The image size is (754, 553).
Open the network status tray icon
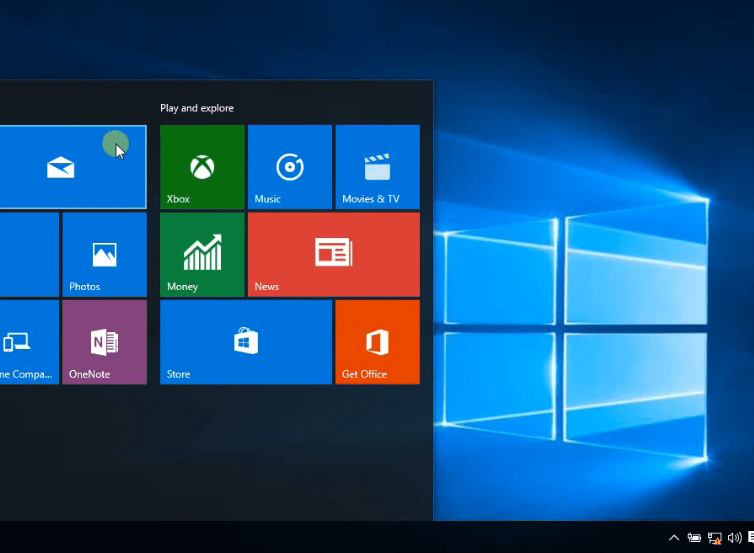coord(715,538)
